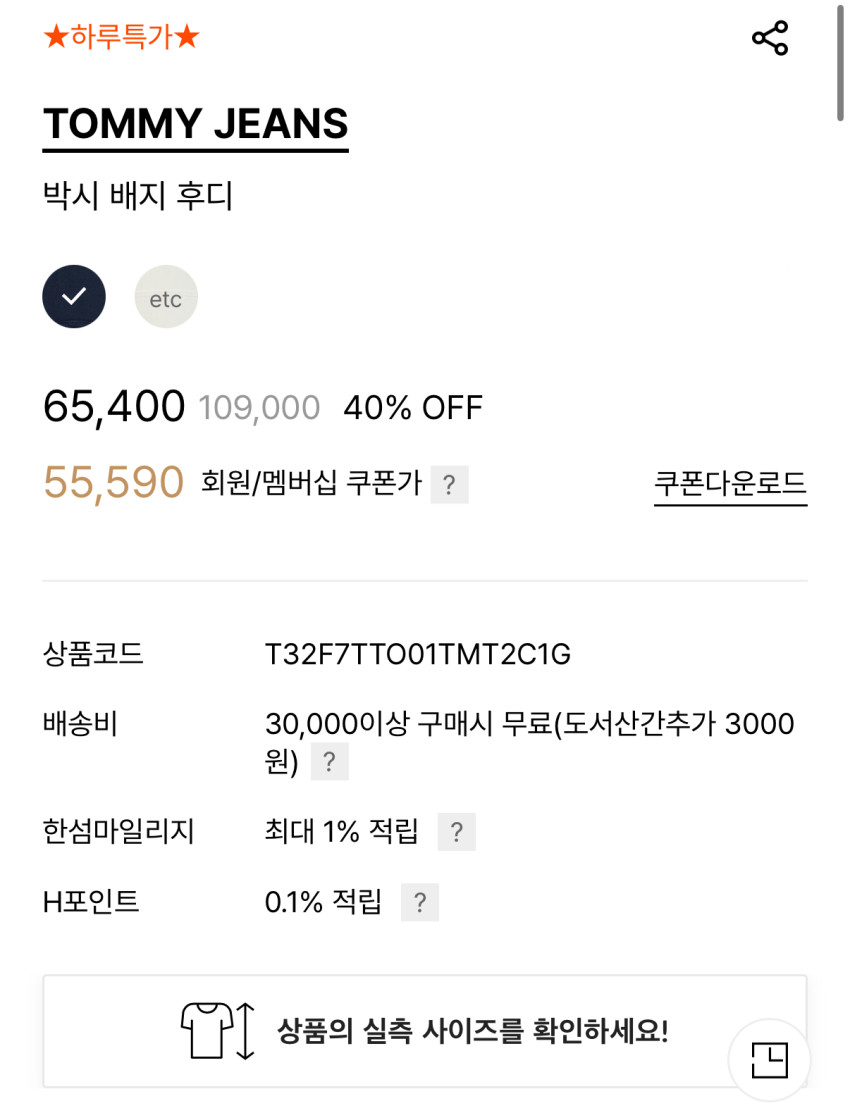Click the product code T32F7TTO01TMT2C1G
Screen dimensions: 850x1120
tap(417, 654)
